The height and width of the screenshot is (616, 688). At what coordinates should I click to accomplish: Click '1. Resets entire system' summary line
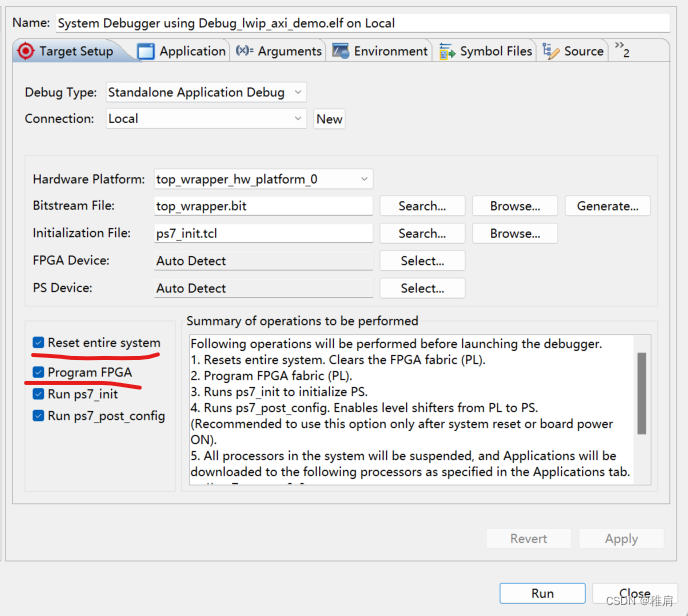click(338, 360)
